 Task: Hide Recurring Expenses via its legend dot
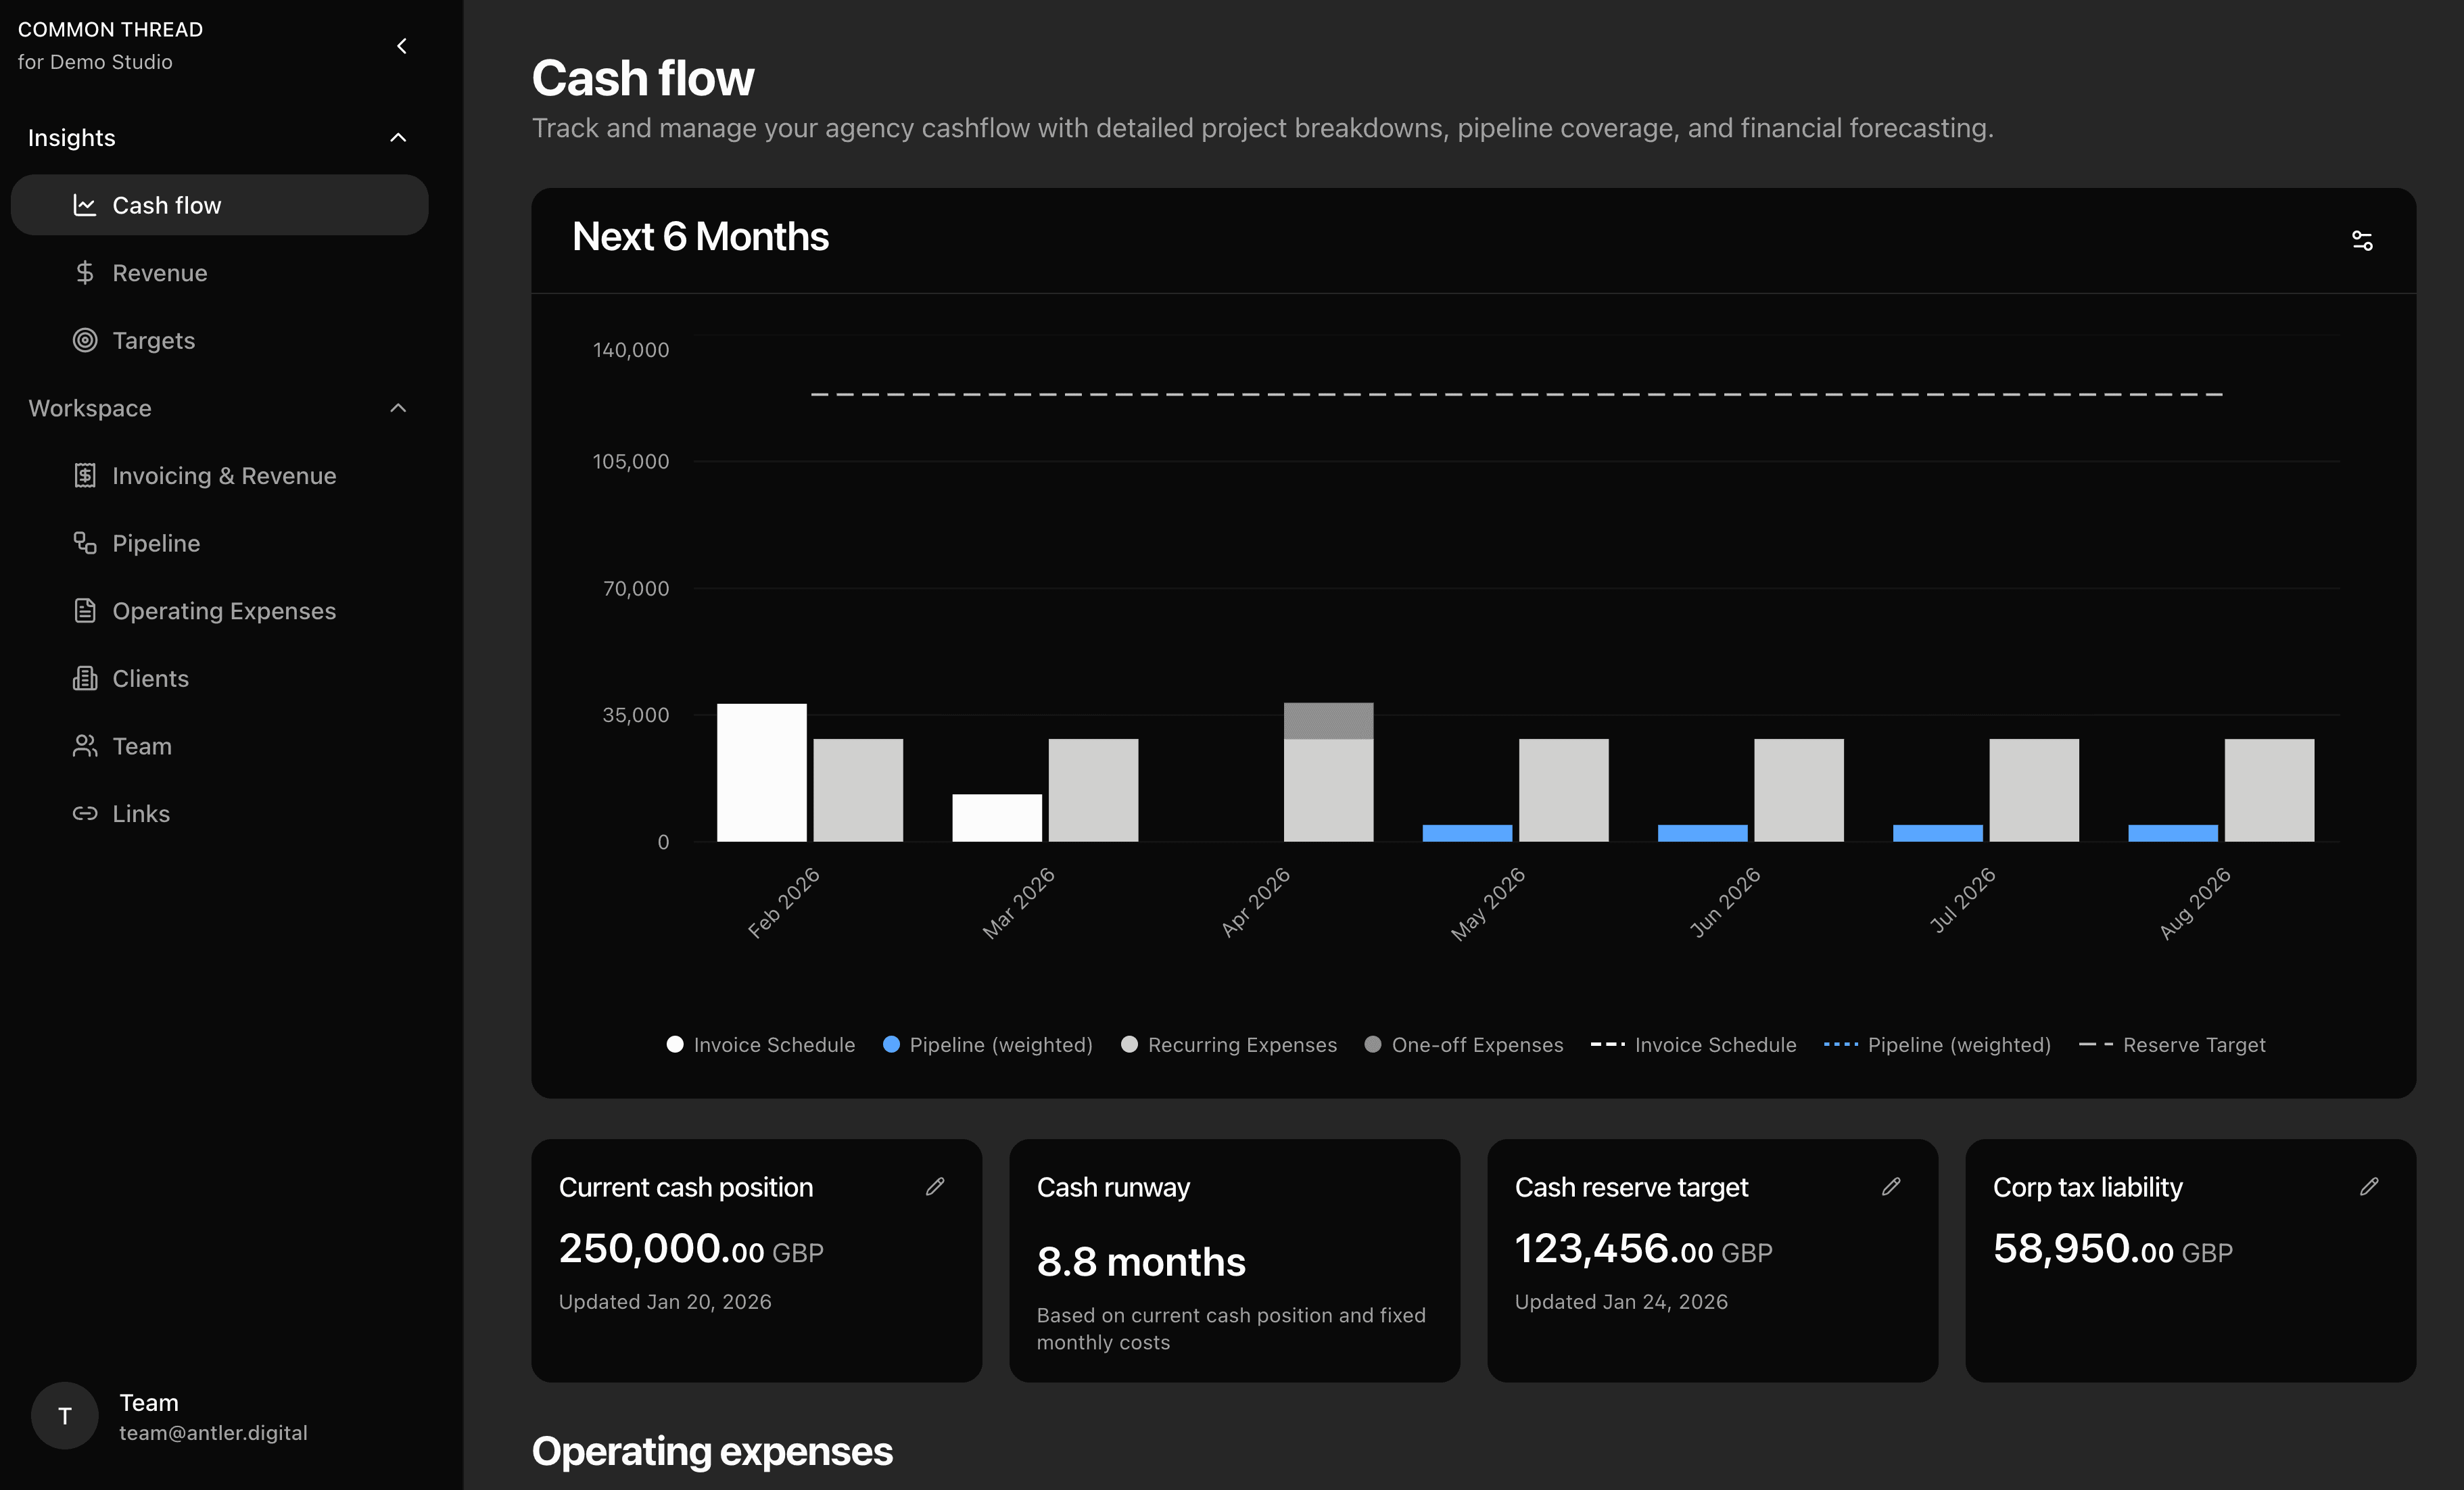[x=1130, y=1044]
